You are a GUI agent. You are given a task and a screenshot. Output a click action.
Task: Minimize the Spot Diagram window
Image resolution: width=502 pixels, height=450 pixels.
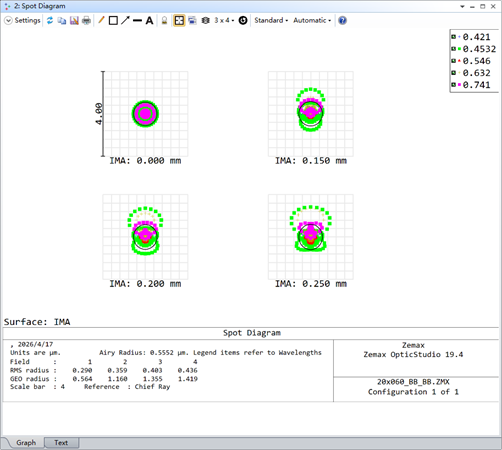472,6
